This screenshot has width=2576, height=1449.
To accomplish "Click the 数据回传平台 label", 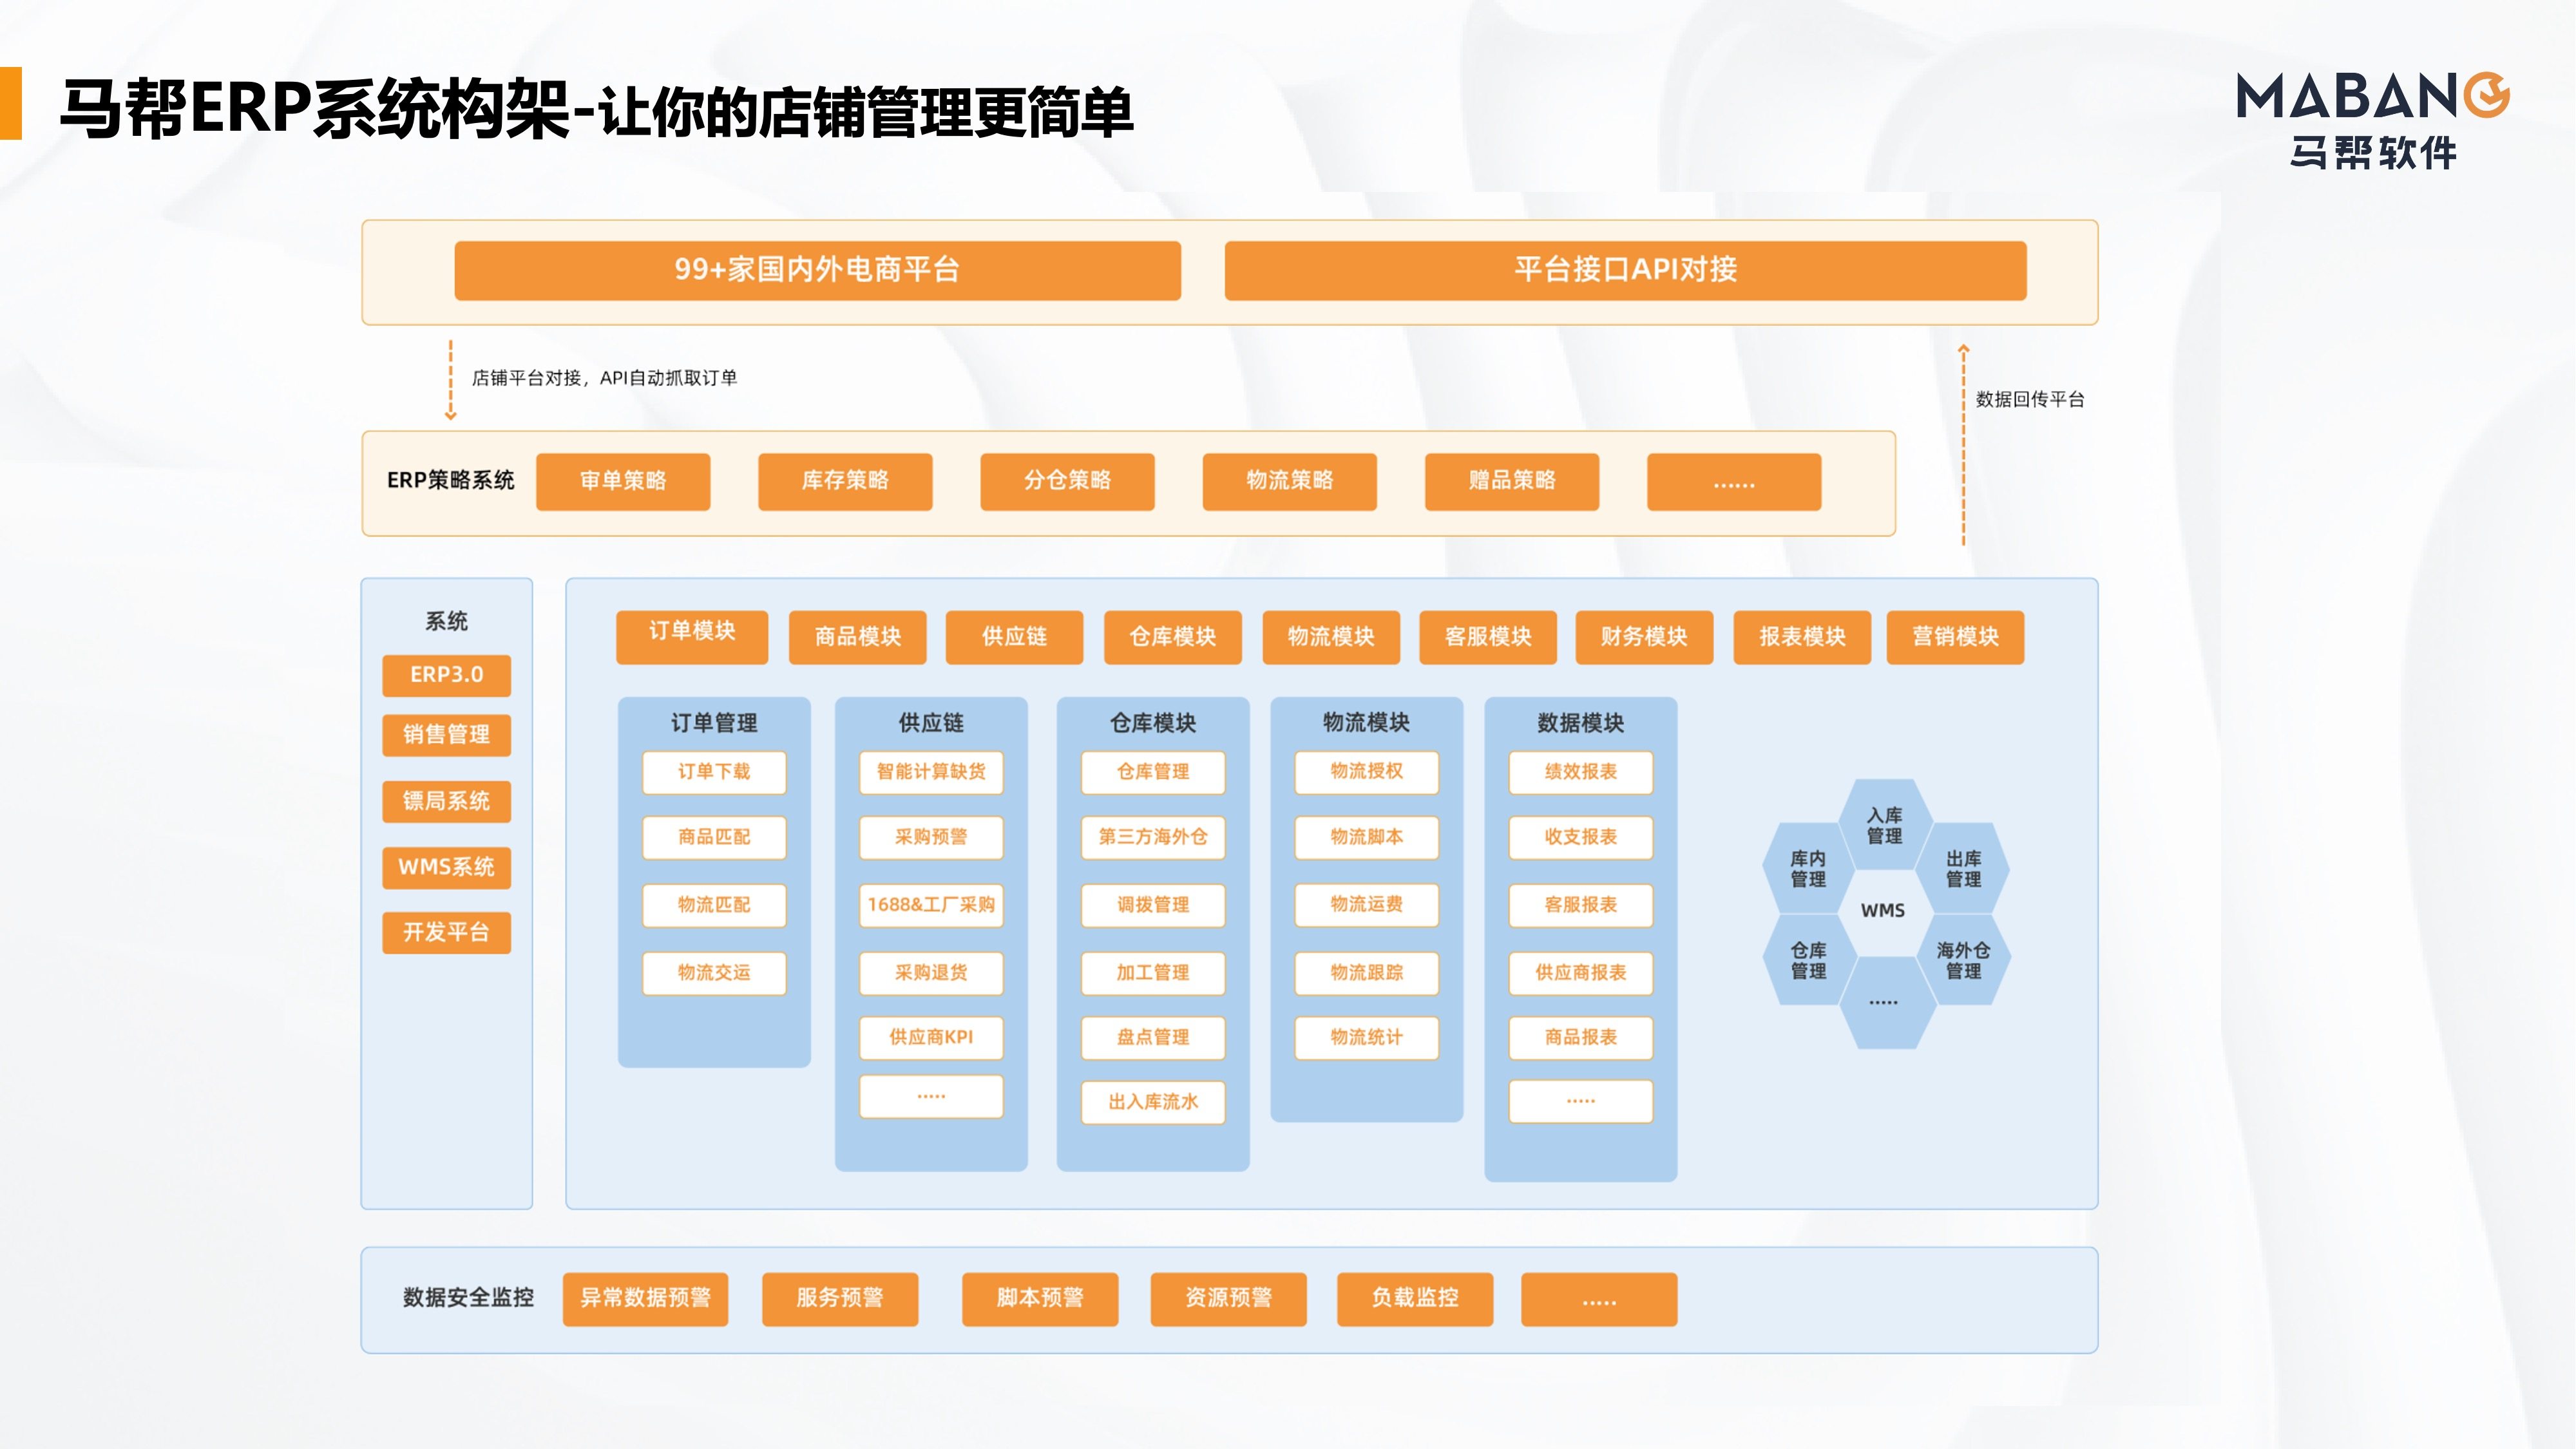I will click(x=2030, y=400).
